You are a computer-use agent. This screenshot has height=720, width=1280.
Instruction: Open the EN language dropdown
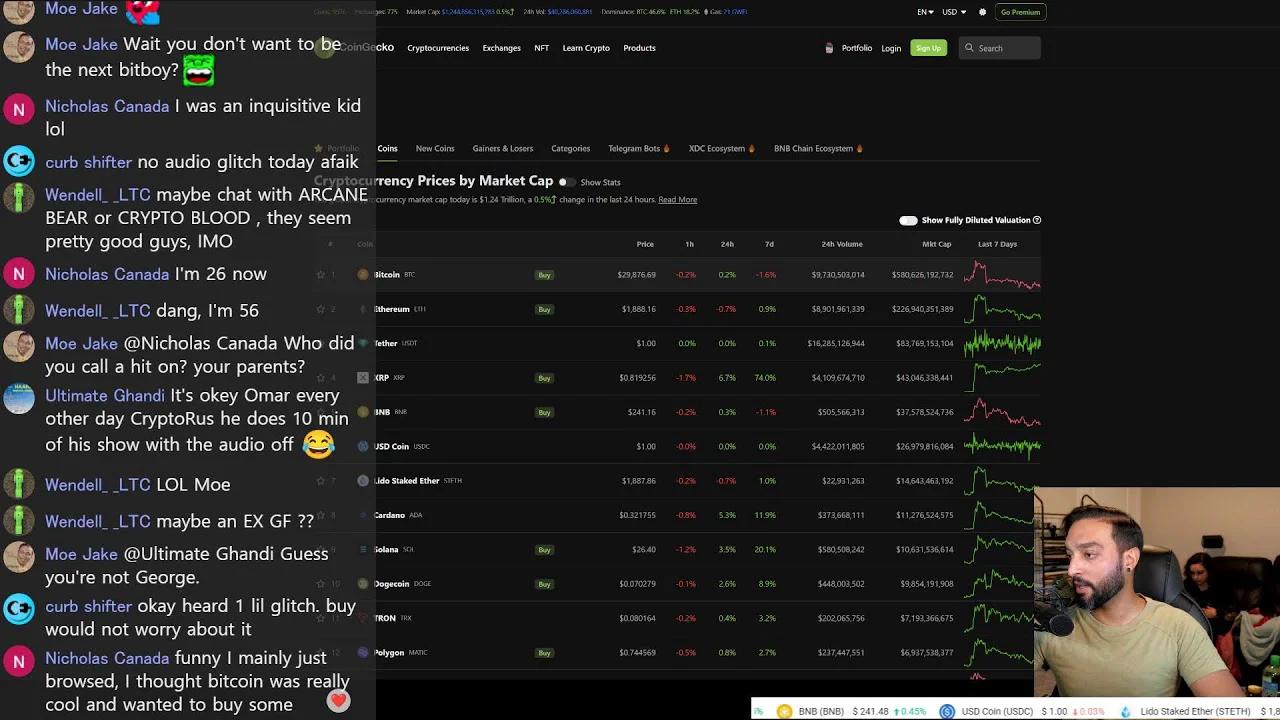tap(925, 12)
